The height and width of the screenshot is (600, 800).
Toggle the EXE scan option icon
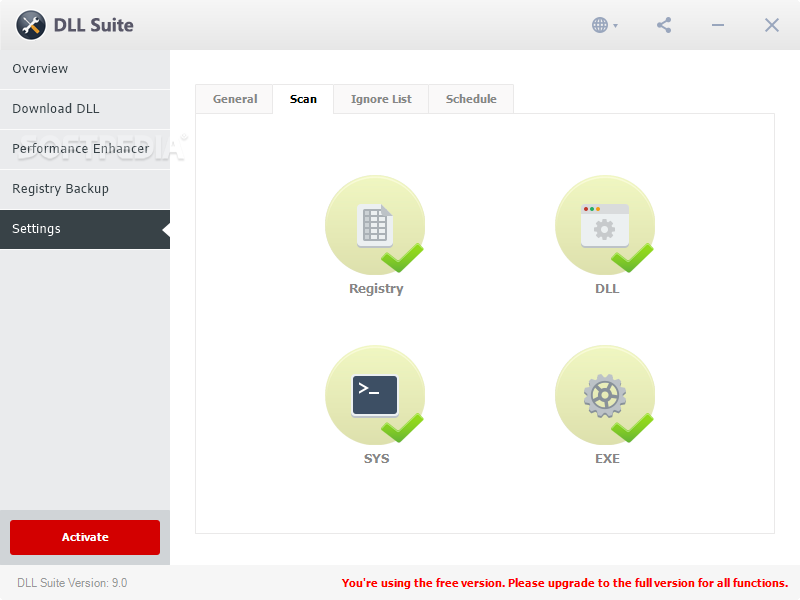pos(605,395)
